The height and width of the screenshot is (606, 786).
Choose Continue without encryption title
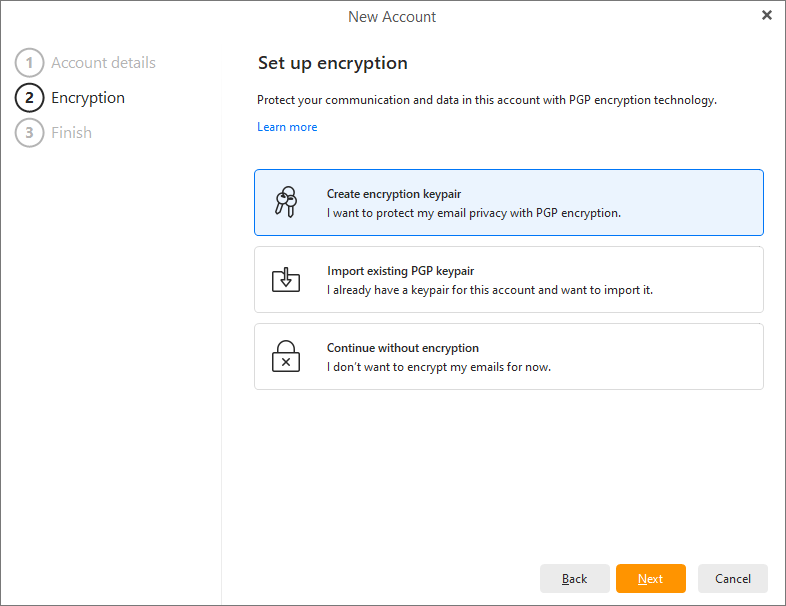(403, 348)
